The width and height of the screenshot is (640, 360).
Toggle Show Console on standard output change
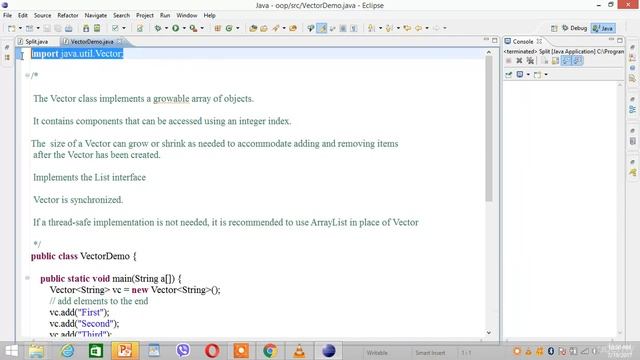point(566,61)
